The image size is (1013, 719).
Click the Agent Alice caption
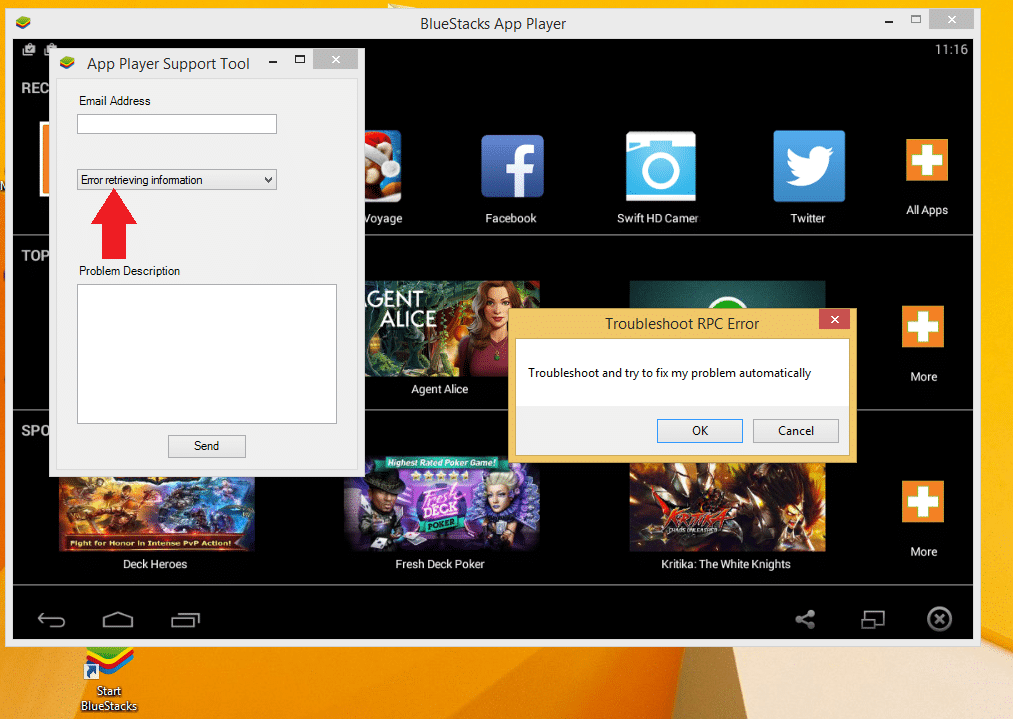point(439,389)
